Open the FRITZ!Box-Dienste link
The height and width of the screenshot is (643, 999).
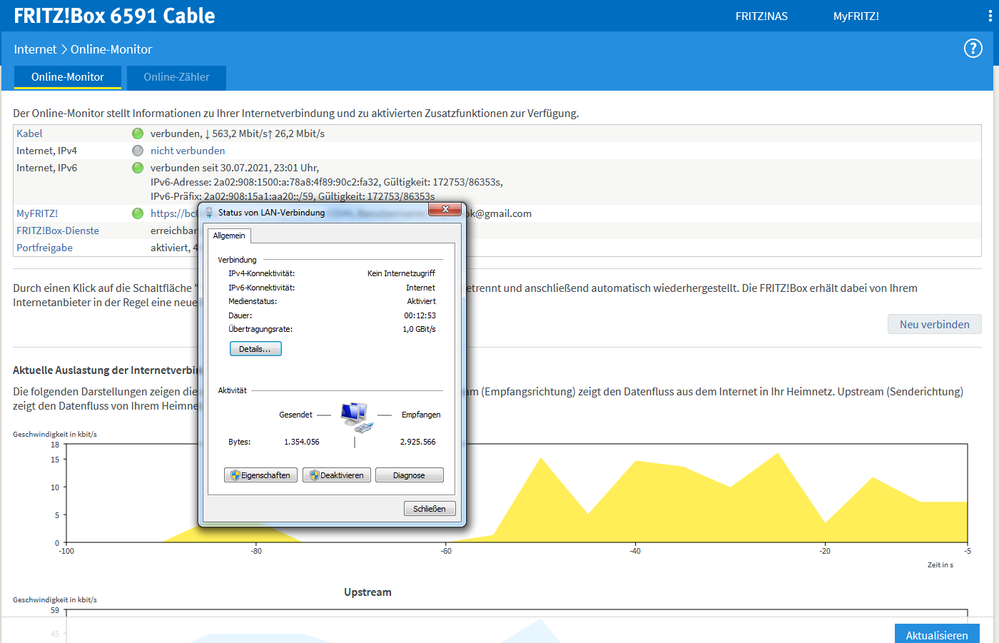(57, 231)
